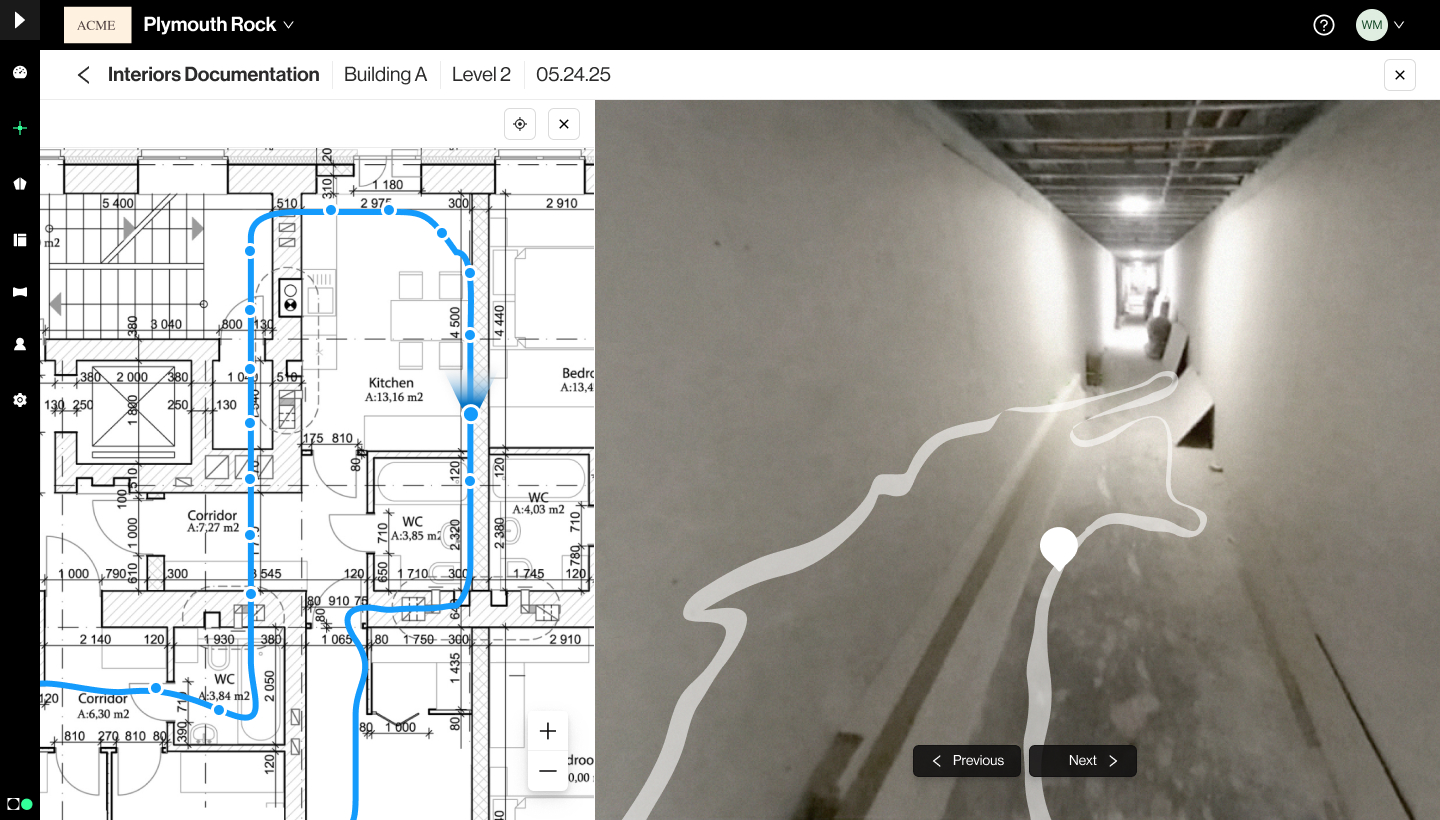Image resolution: width=1440 pixels, height=820 pixels.
Task: Advance to the Next photo
Action: (x=1083, y=761)
